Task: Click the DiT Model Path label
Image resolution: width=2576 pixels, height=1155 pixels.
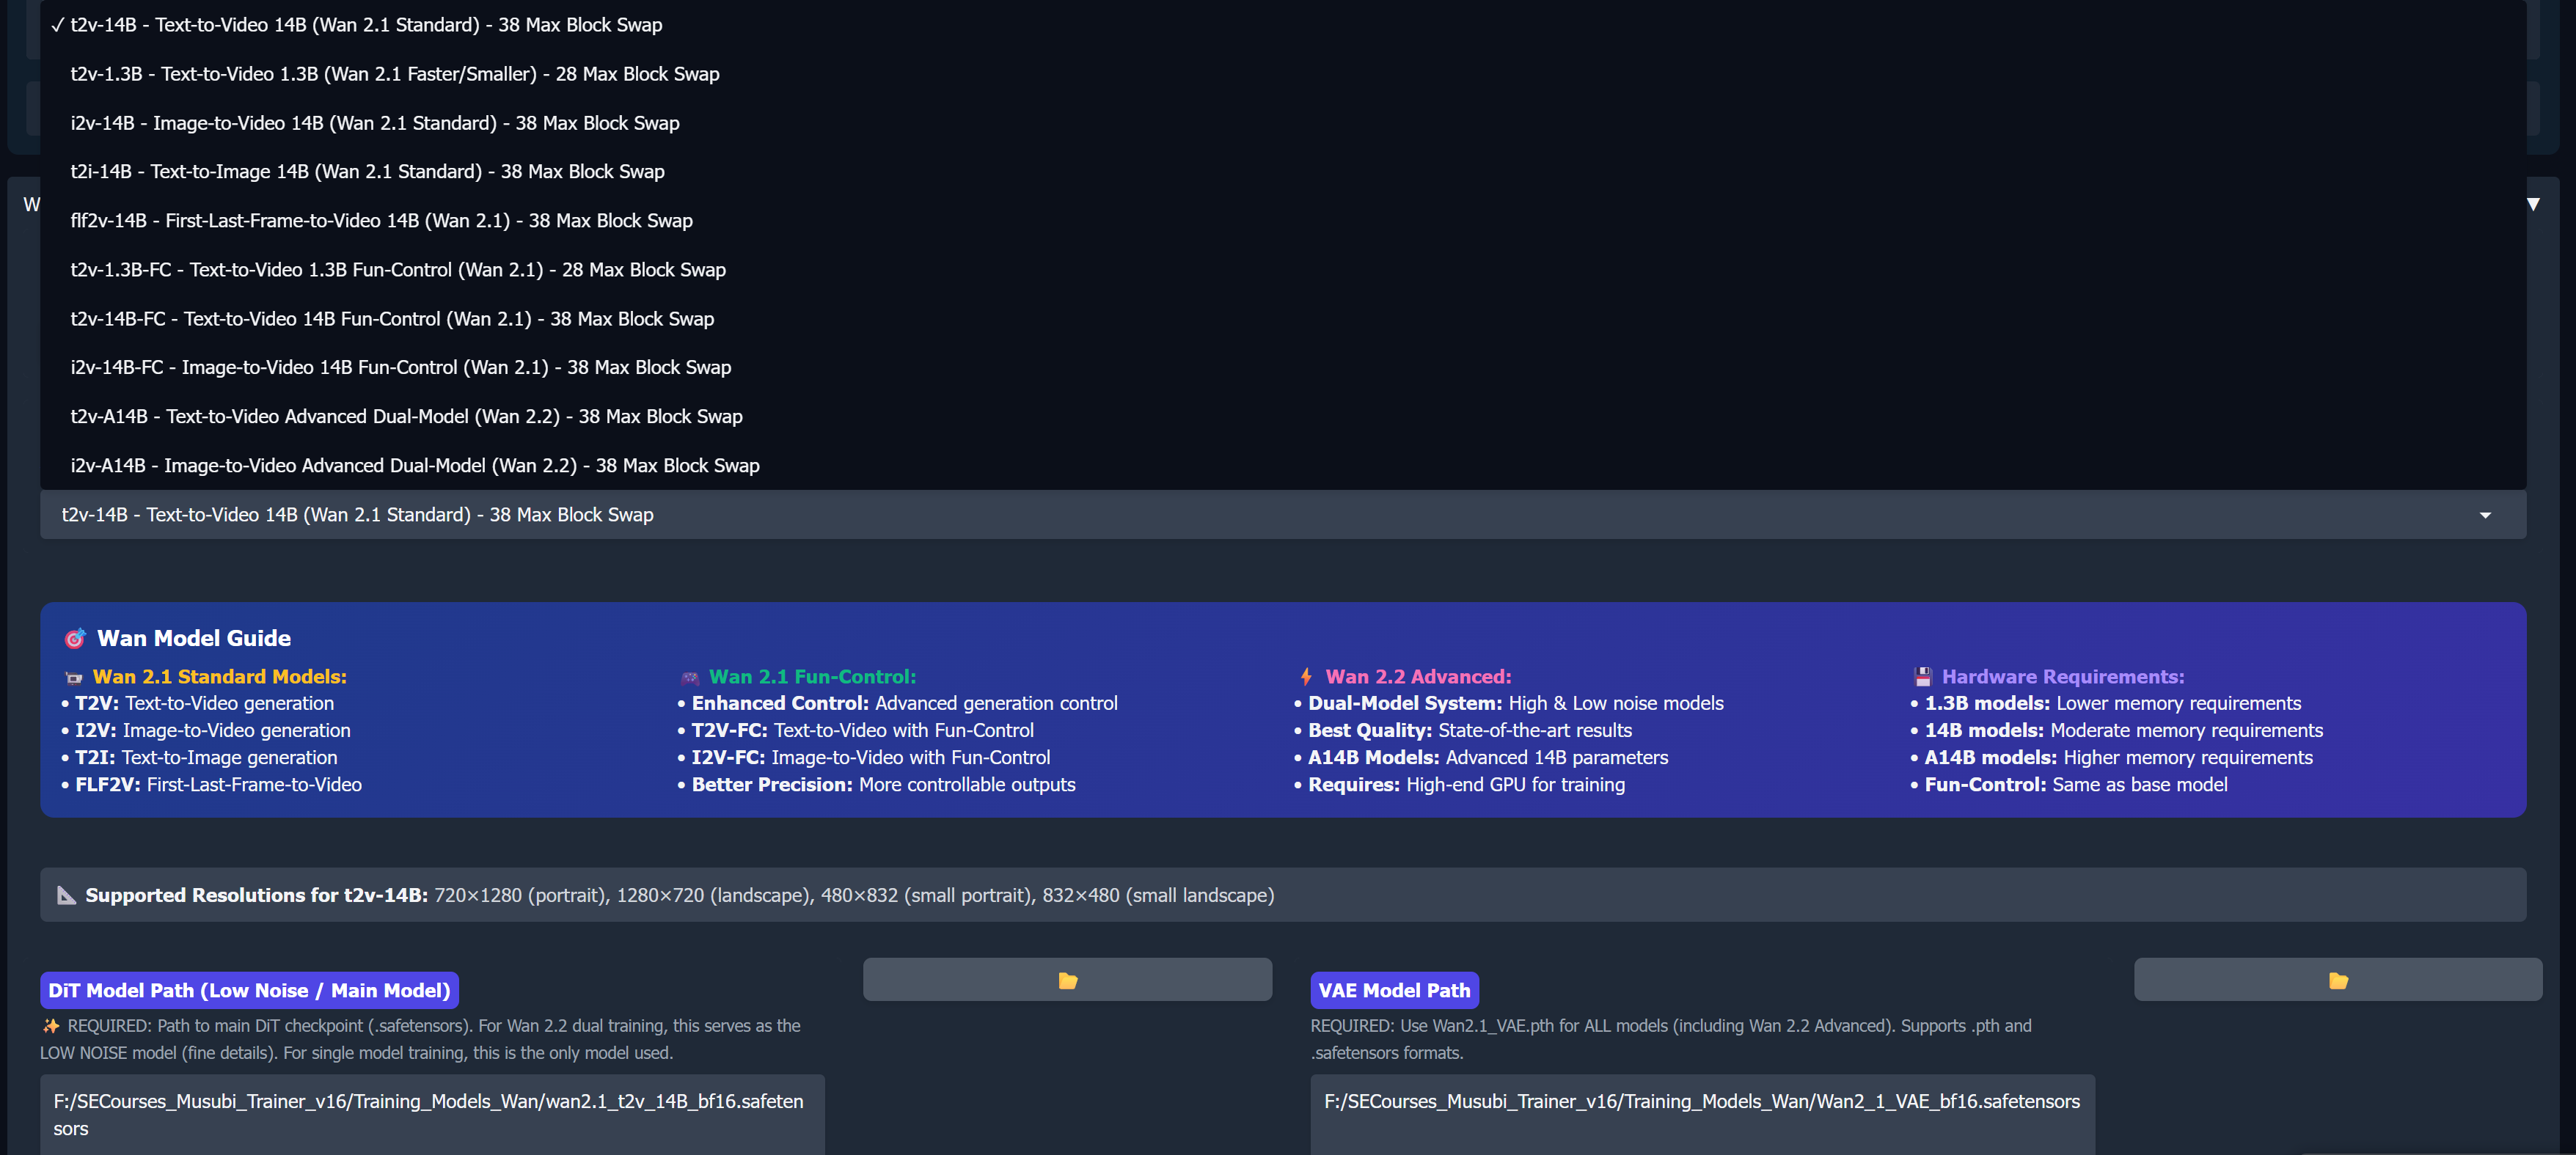Action: click(249, 990)
